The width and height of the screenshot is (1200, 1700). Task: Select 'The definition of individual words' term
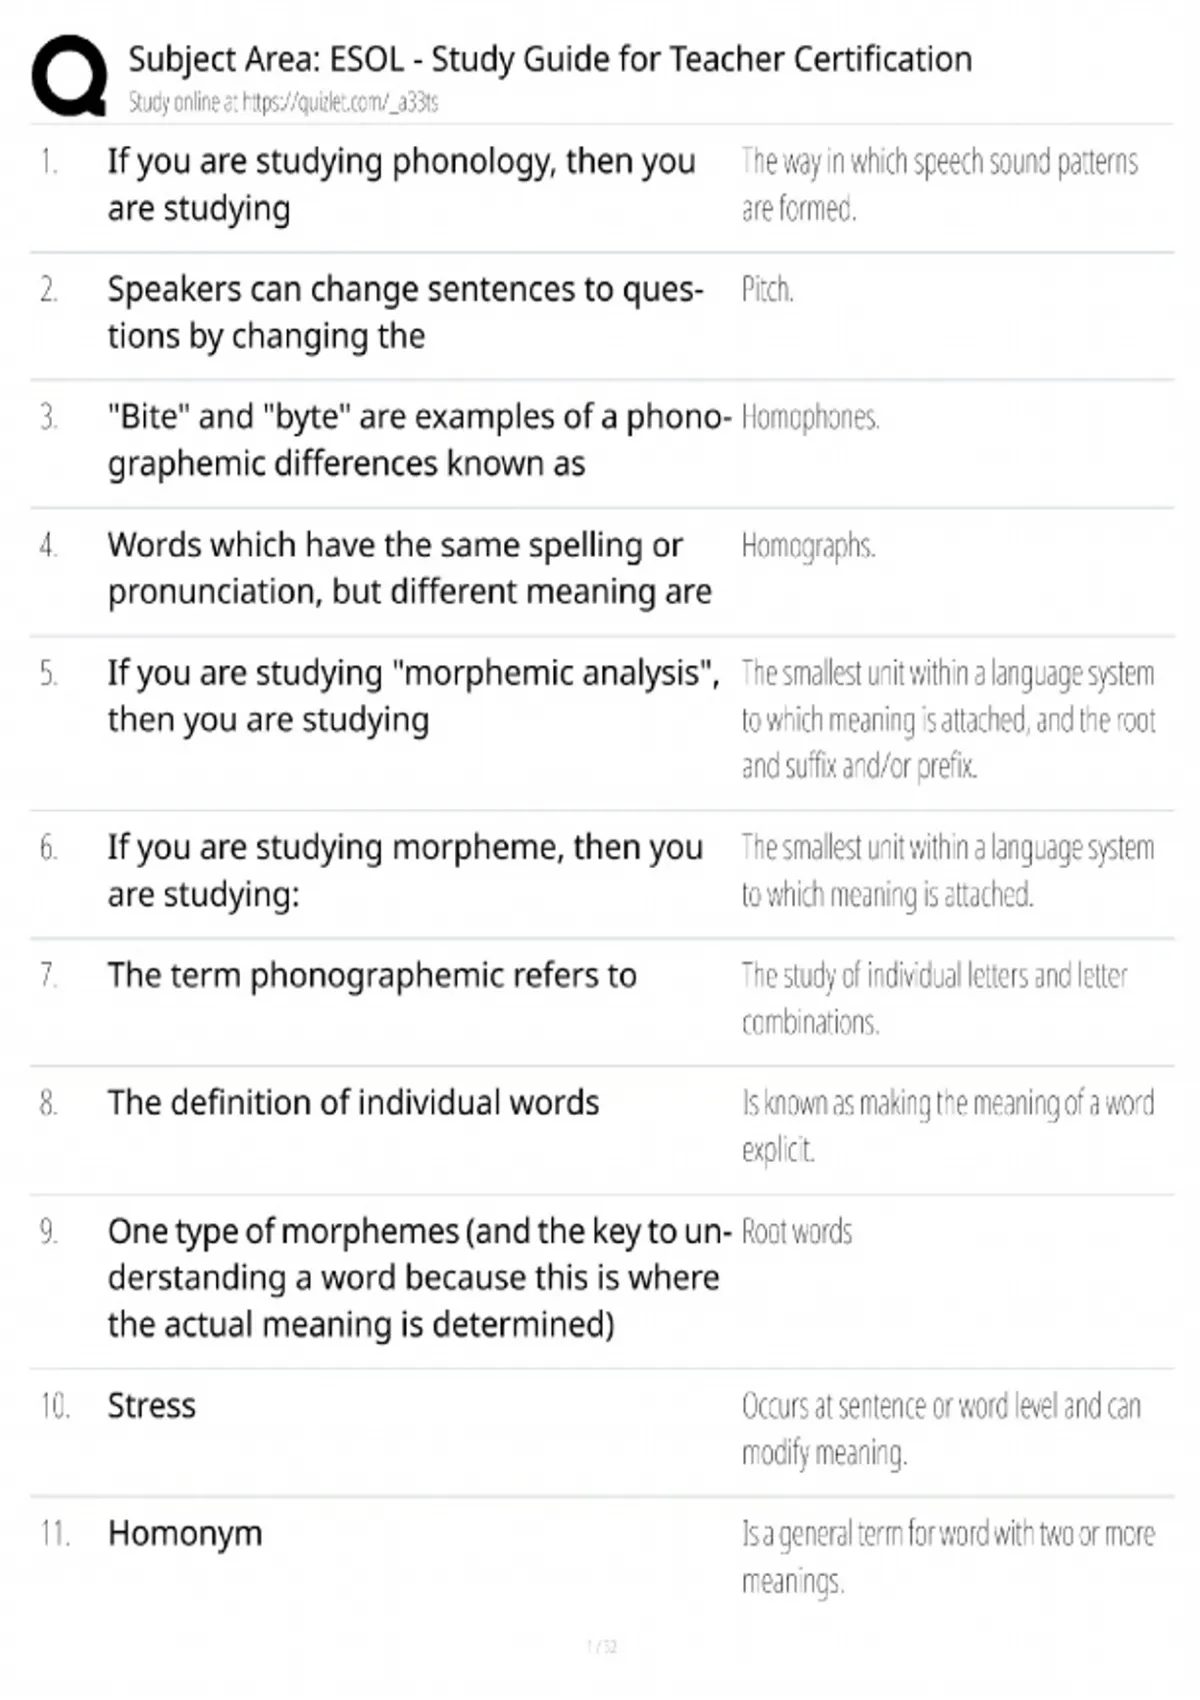(x=353, y=1102)
